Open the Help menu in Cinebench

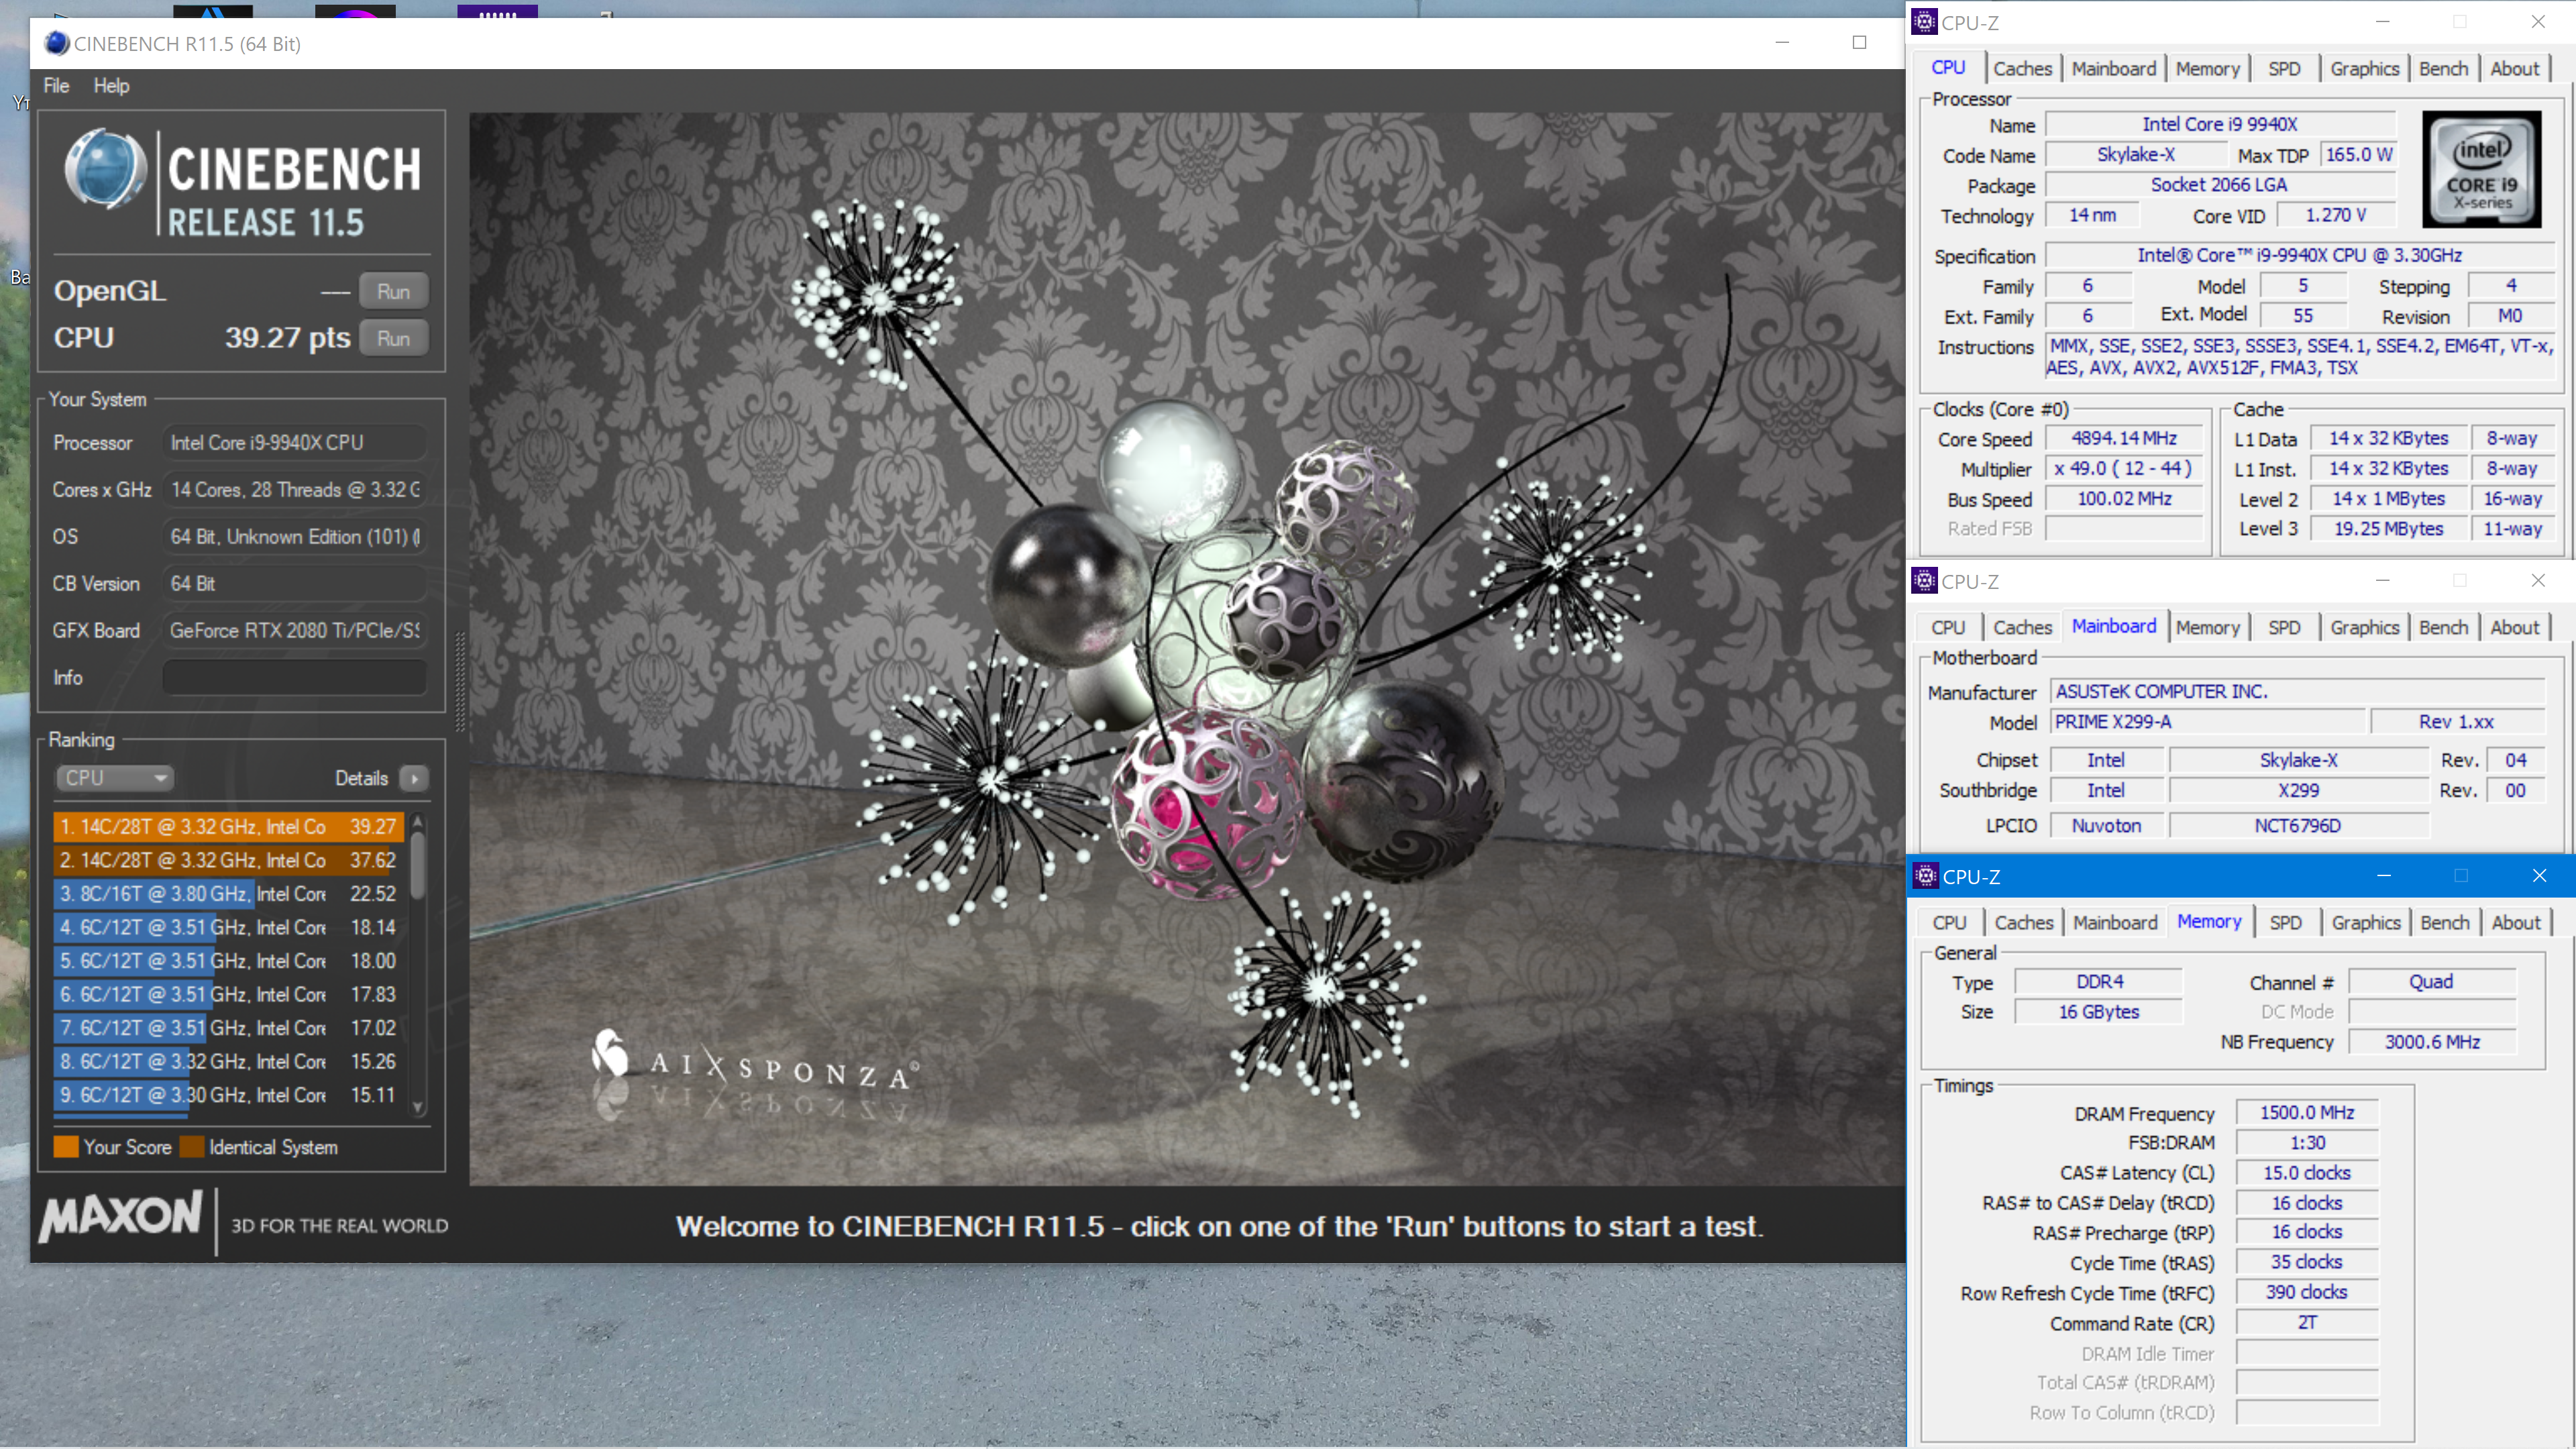[x=111, y=86]
